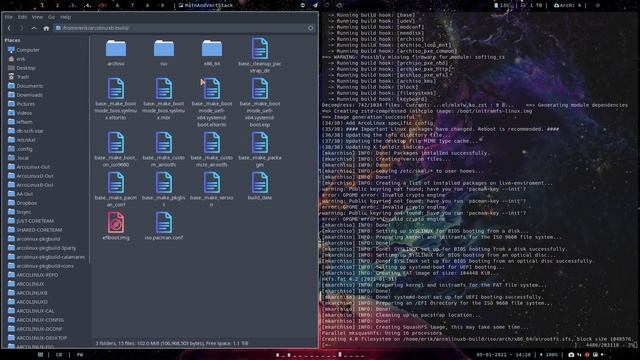Open the Go menu
Image resolution: width=640 pixels, height=360 pixels.
coord(51,17)
